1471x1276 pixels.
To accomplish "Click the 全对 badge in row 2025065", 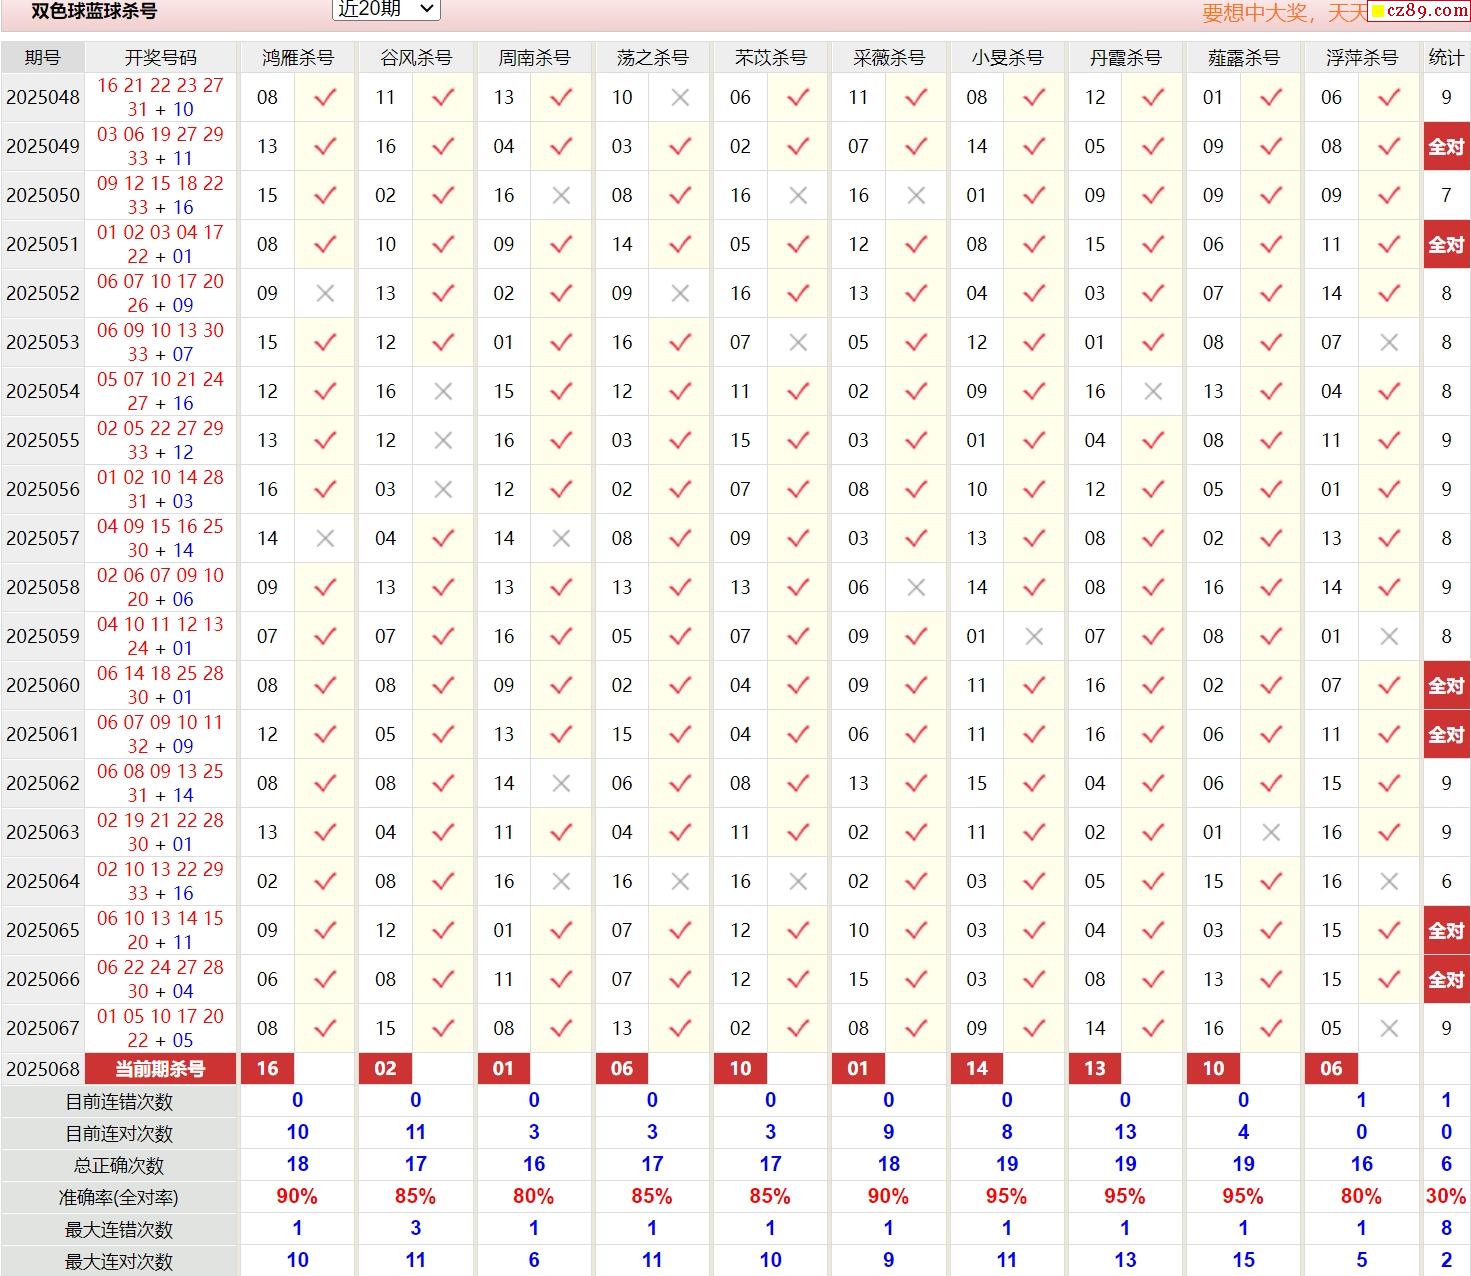I will pos(1446,930).
